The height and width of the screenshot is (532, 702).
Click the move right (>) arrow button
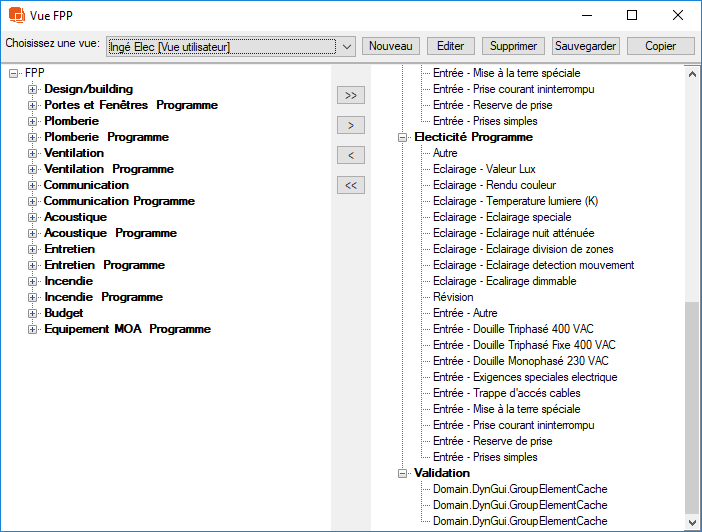350,125
